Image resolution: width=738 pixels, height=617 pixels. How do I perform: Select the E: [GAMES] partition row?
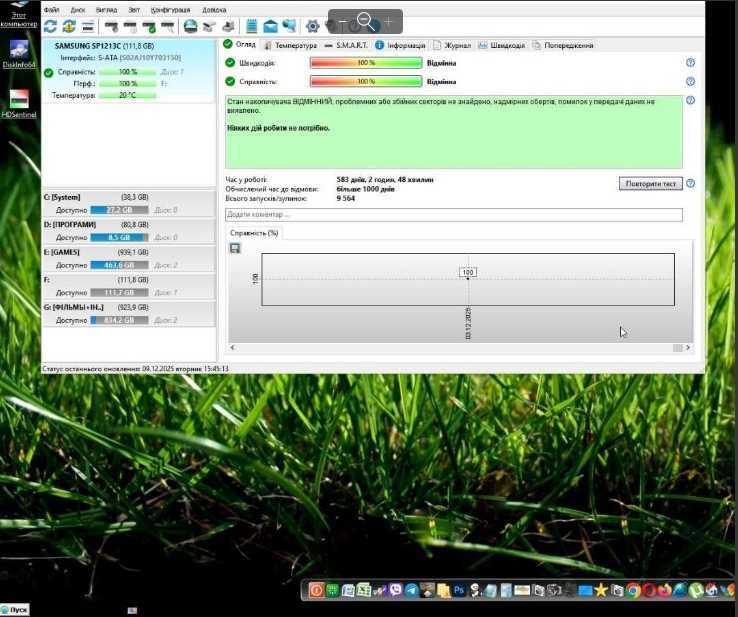pyautogui.click(x=129, y=258)
